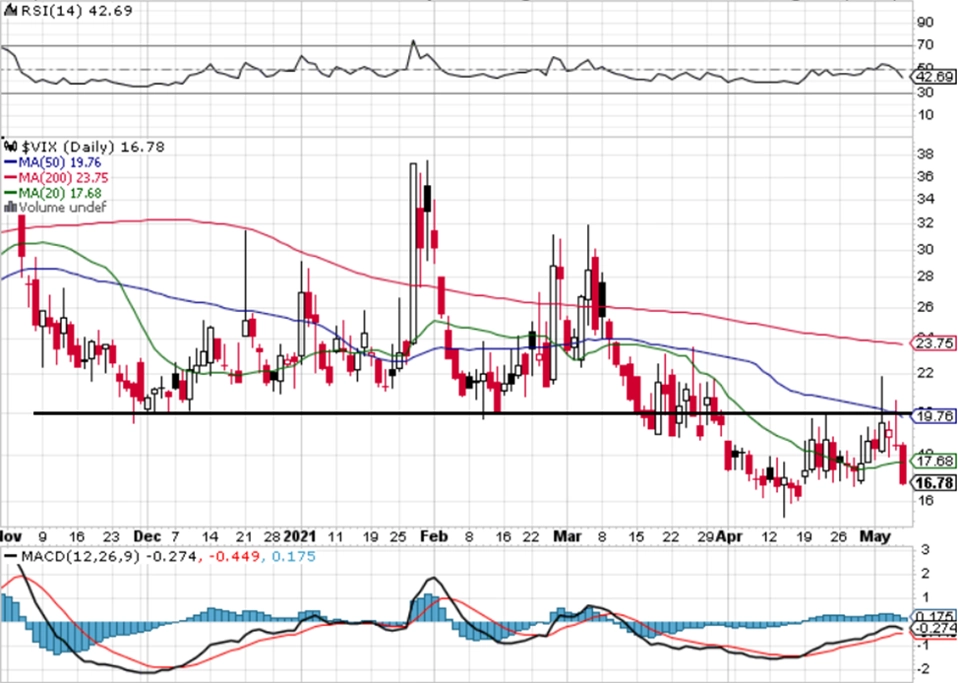Click the Apr label on date axis

729,536
